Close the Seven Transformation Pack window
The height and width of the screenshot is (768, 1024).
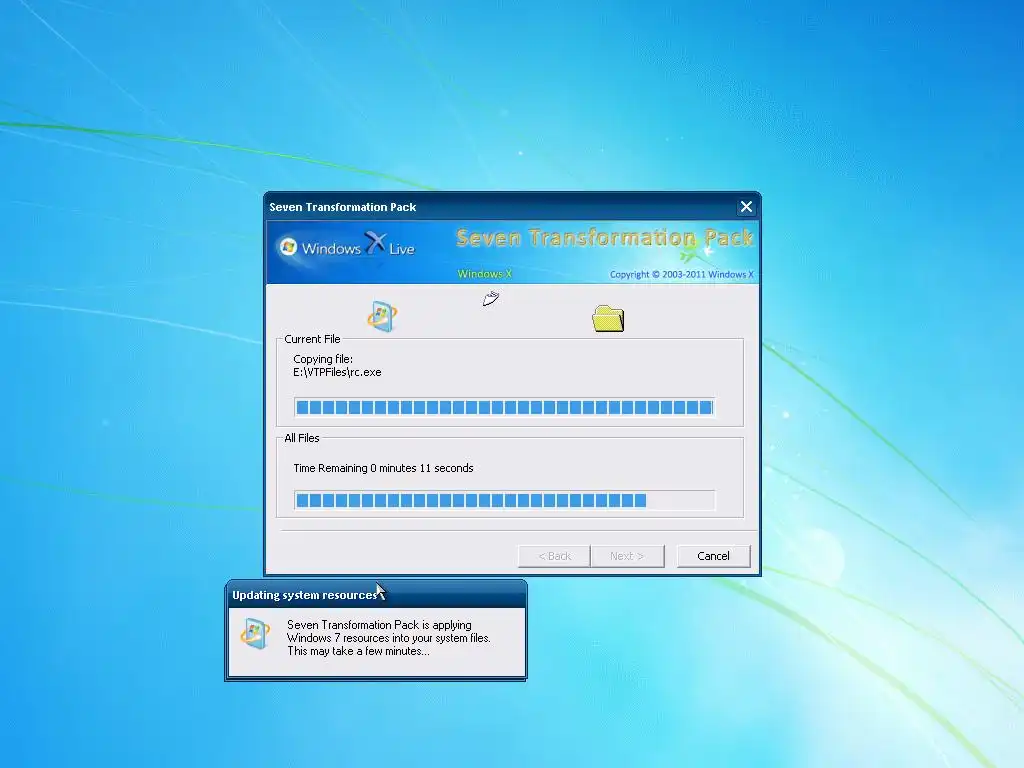(746, 207)
